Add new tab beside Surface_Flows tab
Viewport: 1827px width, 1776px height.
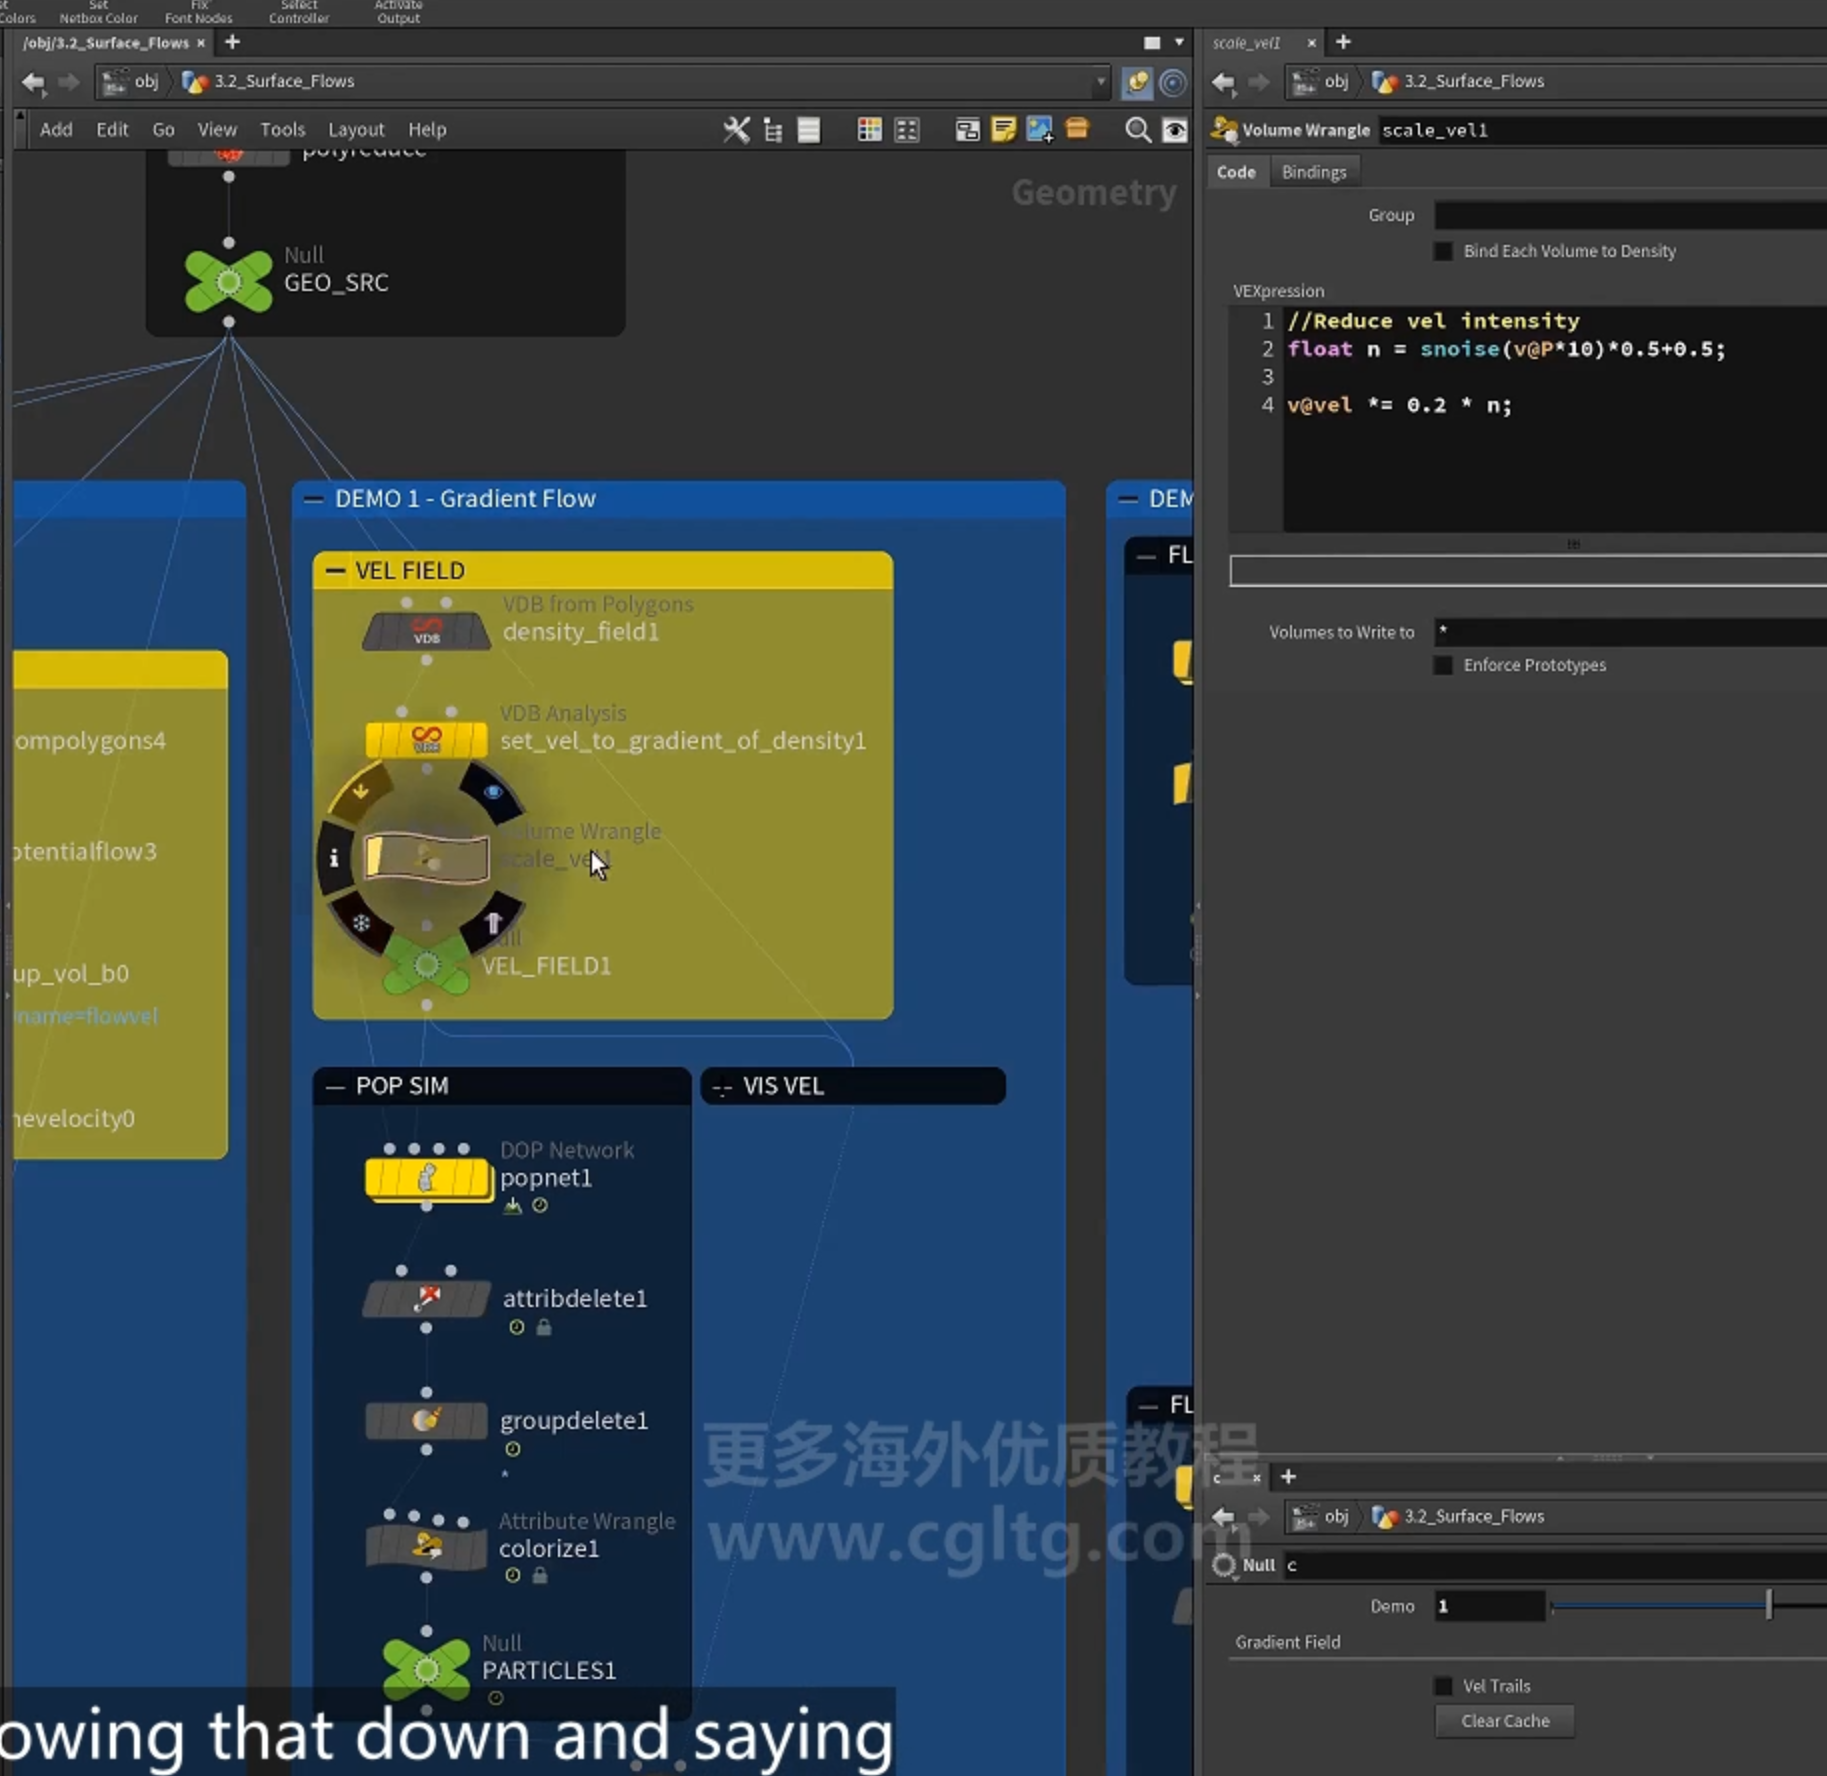click(233, 42)
